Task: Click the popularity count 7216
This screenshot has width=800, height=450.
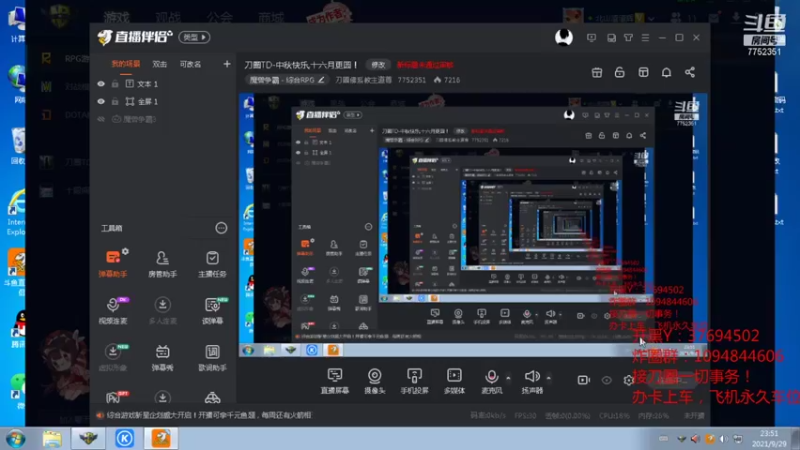Action: point(452,80)
